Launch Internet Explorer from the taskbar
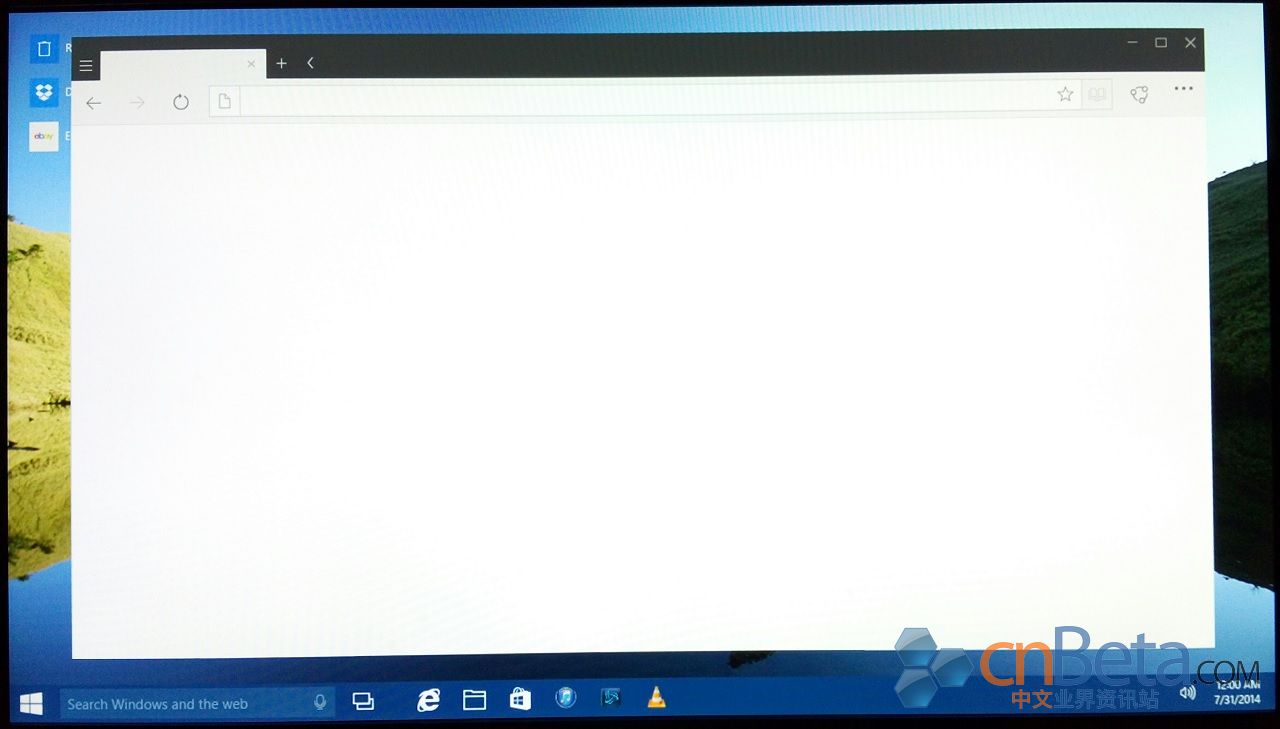This screenshot has width=1280, height=729. pos(429,700)
